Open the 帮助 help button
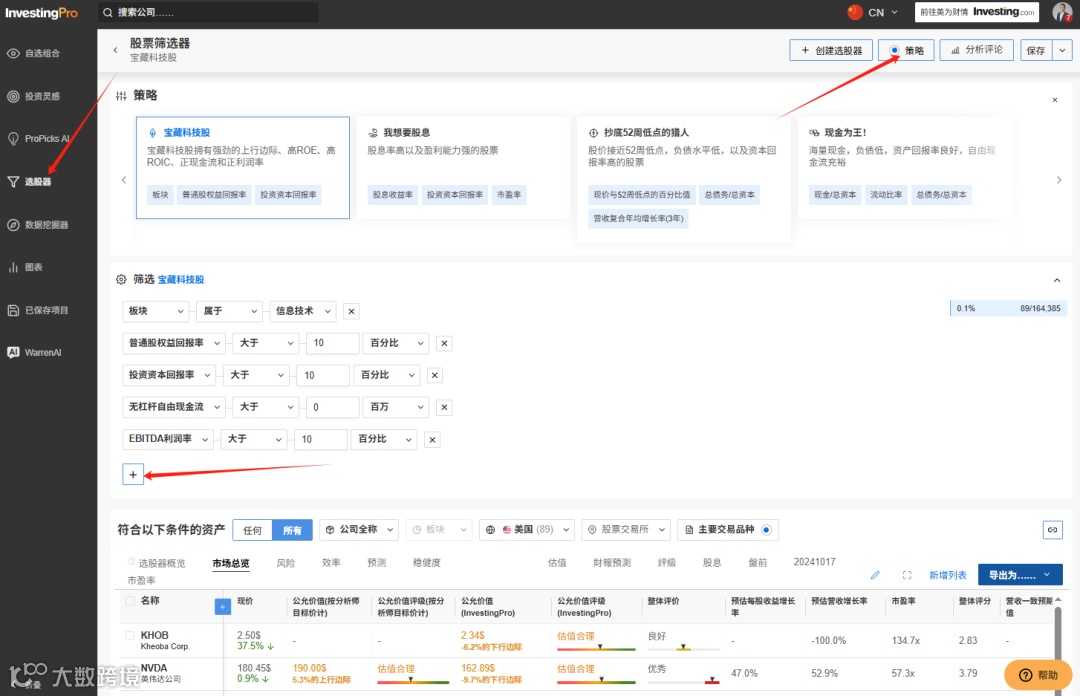1080x696 pixels. coord(1038,675)
